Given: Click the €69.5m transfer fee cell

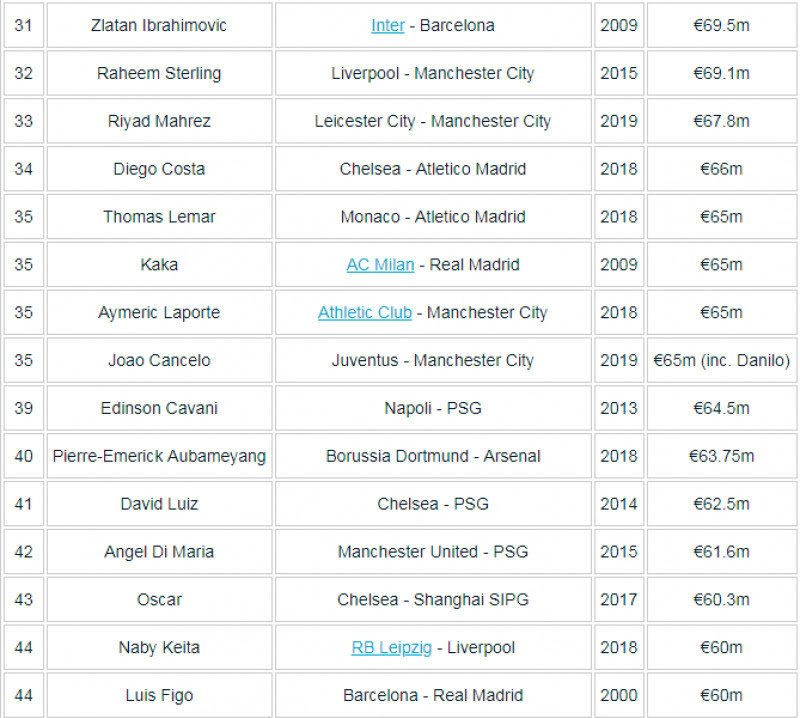Looking at the screenshot, I should click(x=721, y=25).
